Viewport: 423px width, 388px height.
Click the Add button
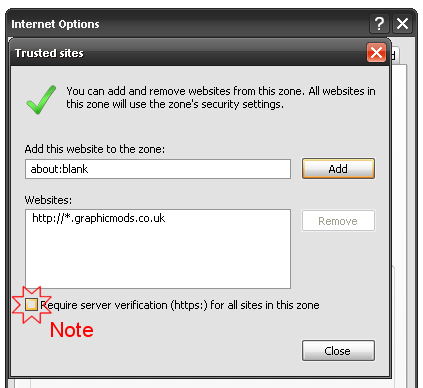coord(338,169)
